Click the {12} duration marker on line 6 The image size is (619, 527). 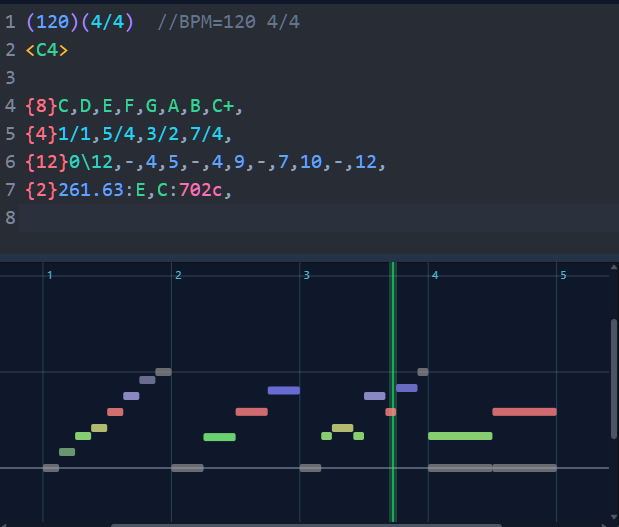47,162
